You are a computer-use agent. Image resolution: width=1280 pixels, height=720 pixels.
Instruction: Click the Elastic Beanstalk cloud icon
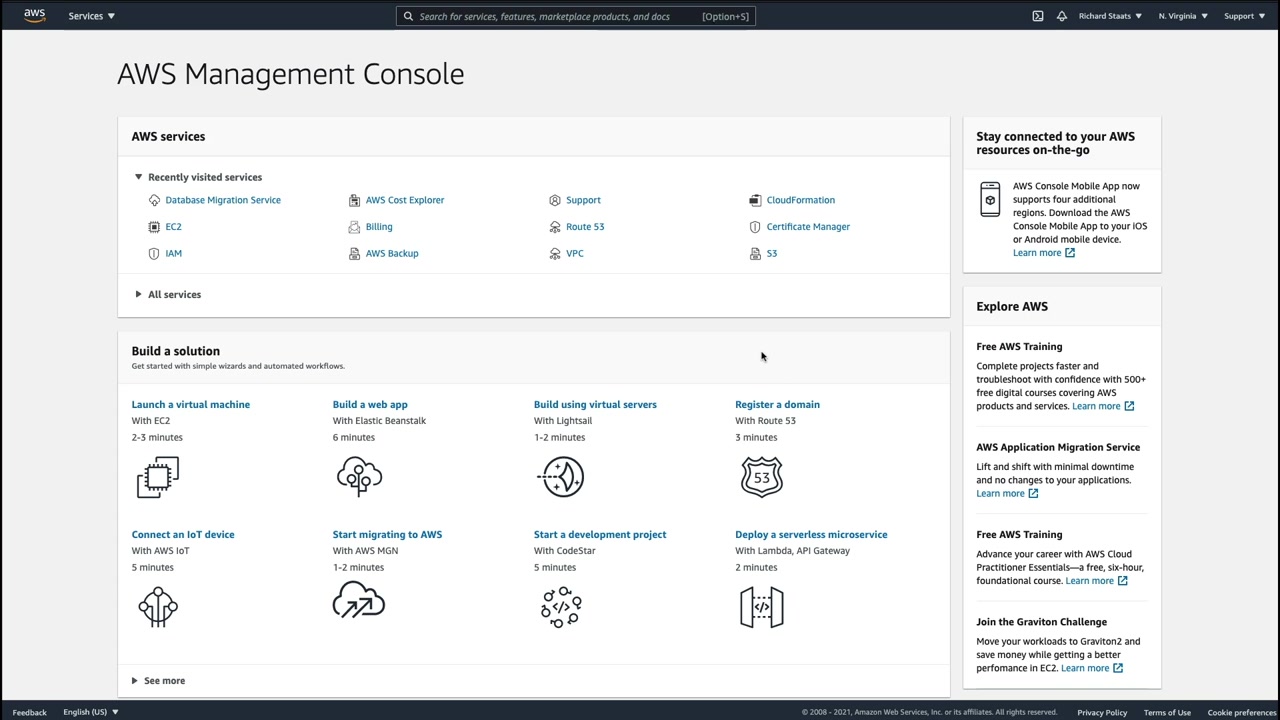359,477
